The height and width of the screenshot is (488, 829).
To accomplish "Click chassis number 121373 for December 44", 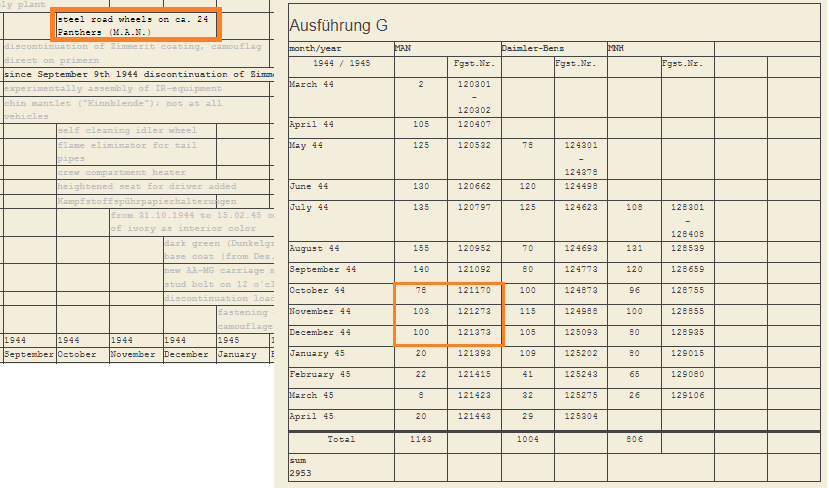I will point(474,333).
